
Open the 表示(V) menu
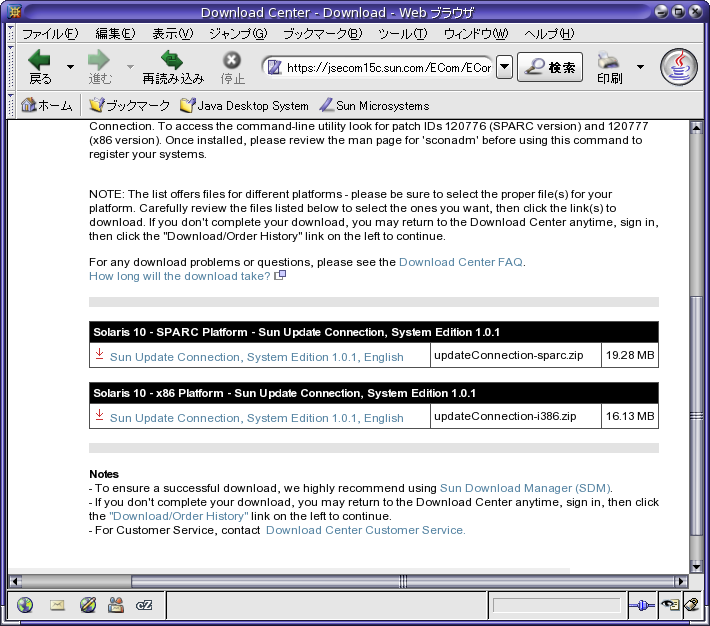pyautogui.click(x=173, y=34)
